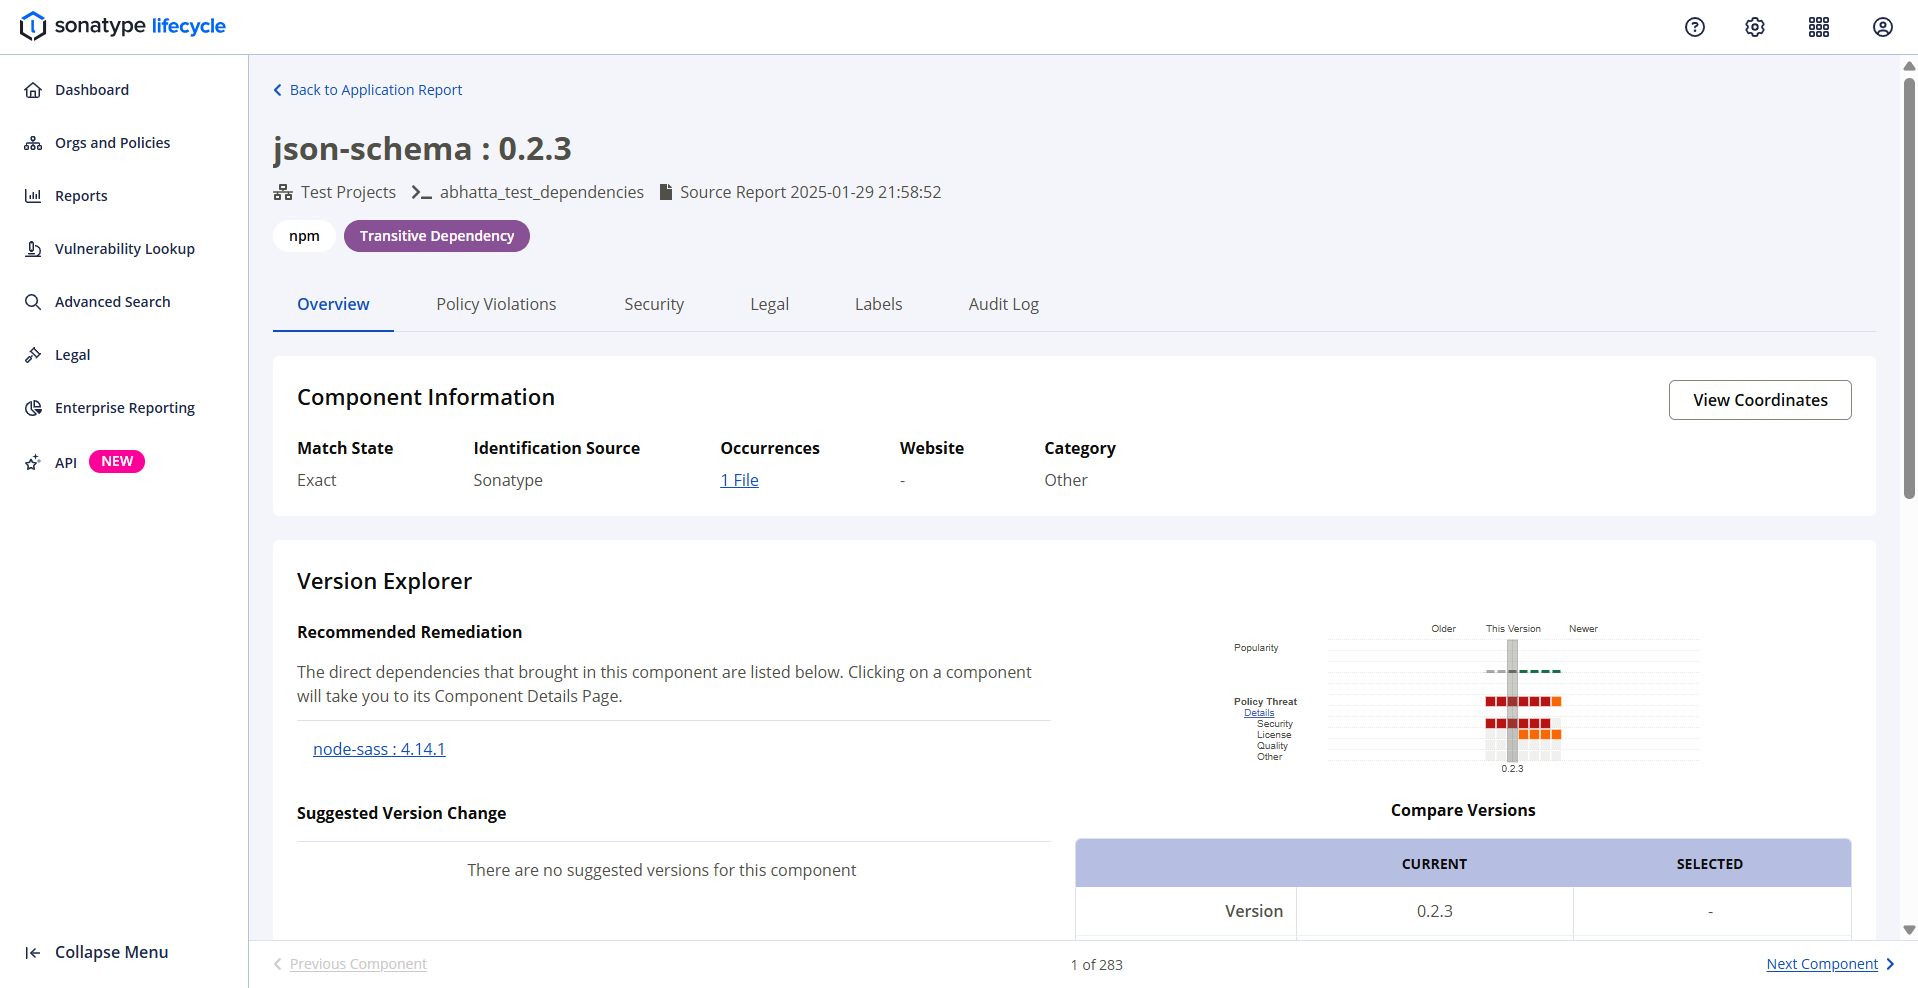The image size is (1918, 988).
Task: Open the user account icon
Action: click(1883, 27)
